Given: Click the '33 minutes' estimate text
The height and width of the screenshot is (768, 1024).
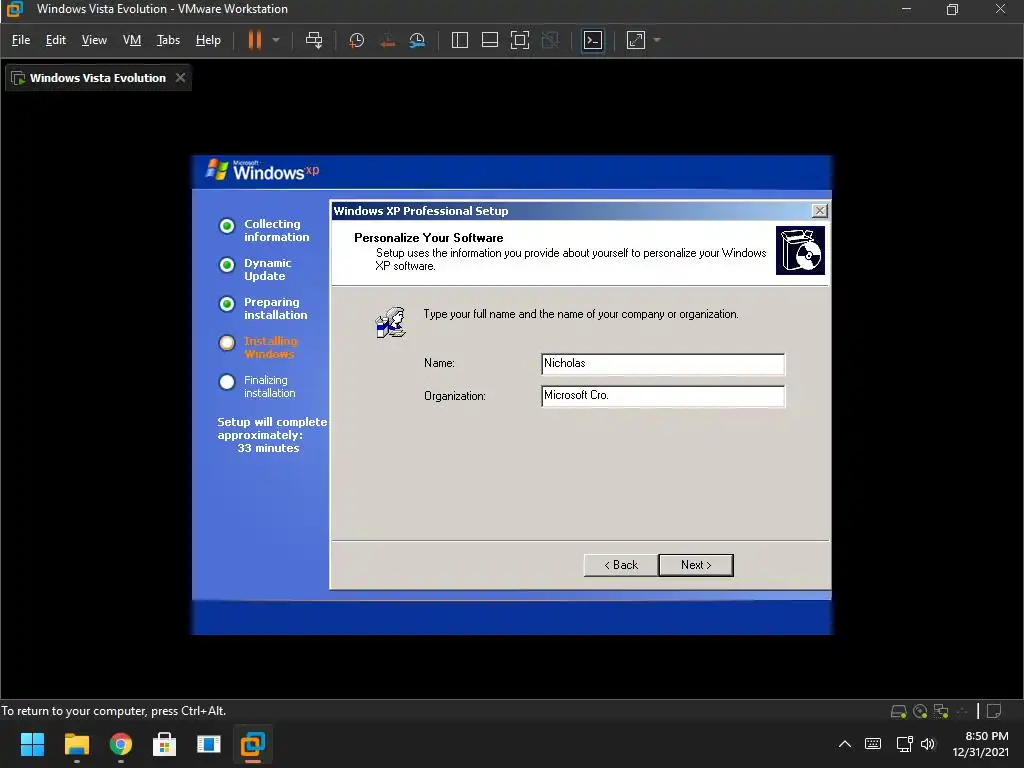Looking at the screenshot, I should [x=268, y=448].
